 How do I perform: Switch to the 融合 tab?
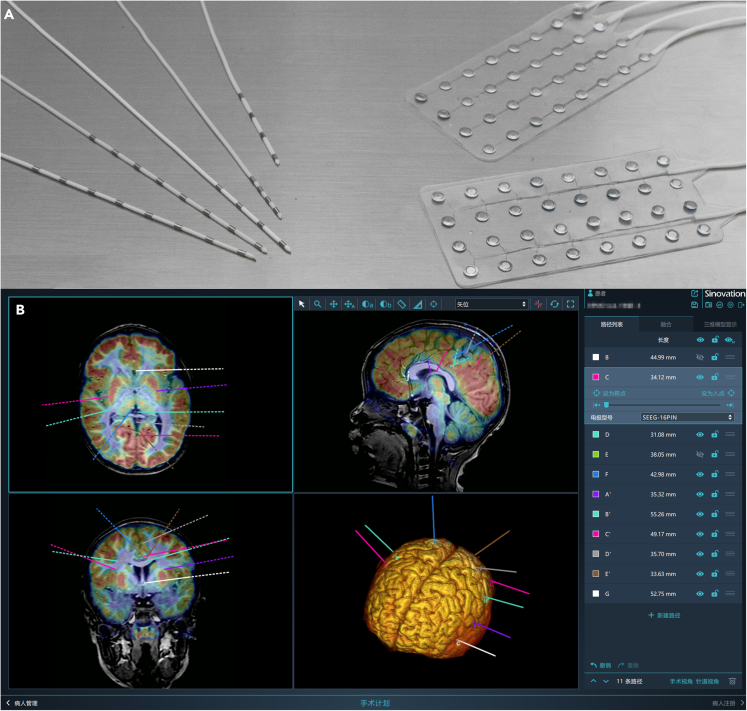pos(664,324)
